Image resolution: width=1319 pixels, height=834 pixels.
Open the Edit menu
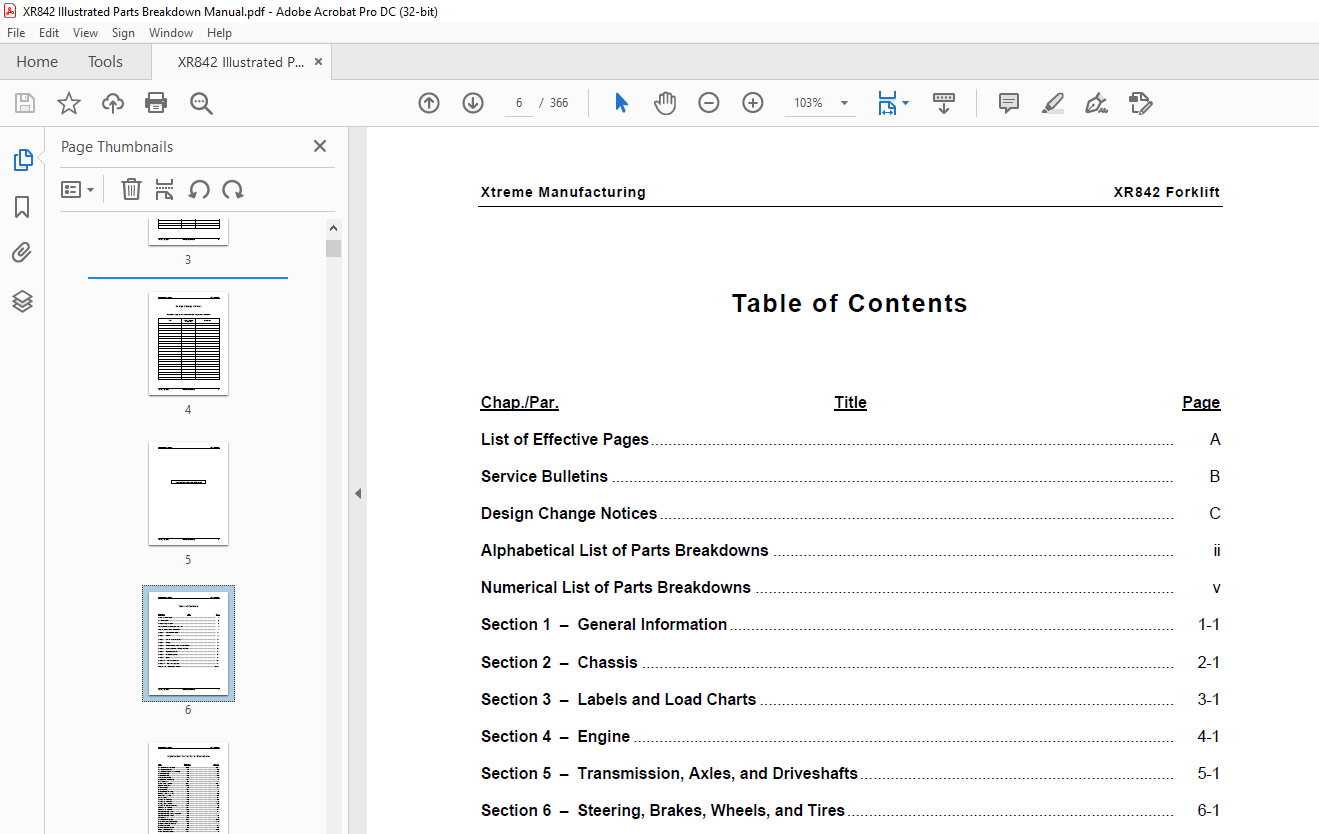coord(49,33)
